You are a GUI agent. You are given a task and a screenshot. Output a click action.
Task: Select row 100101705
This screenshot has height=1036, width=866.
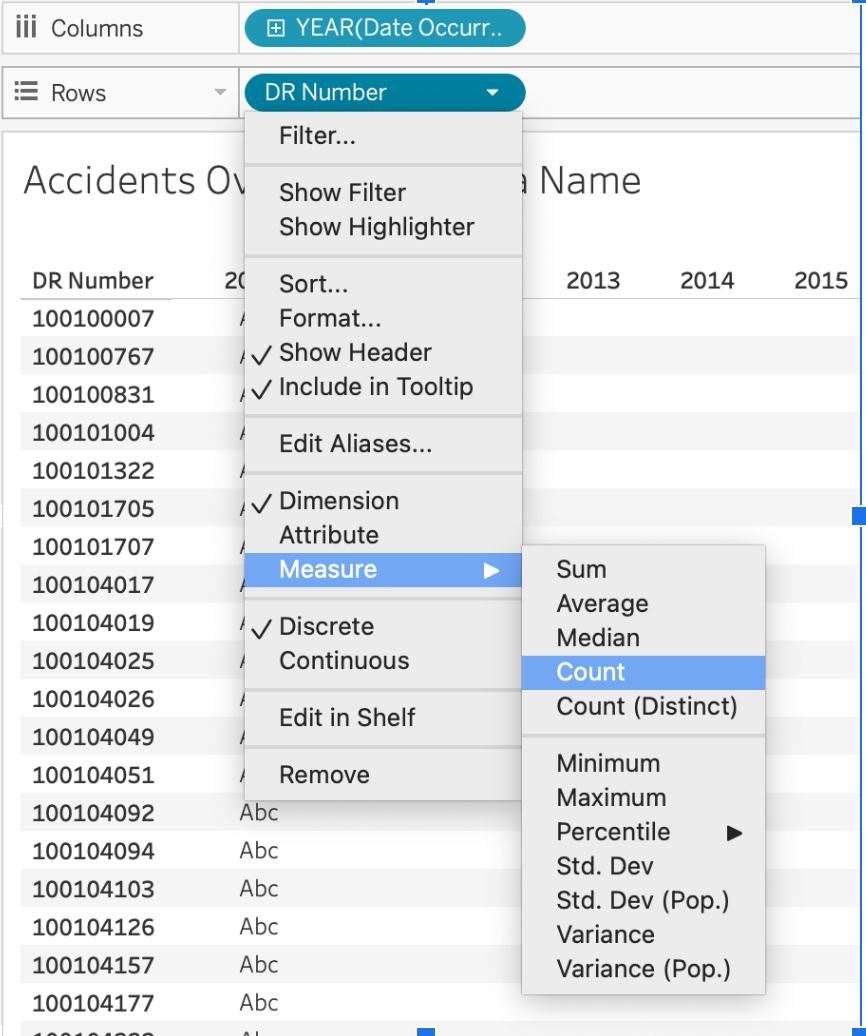click(93, 509)
